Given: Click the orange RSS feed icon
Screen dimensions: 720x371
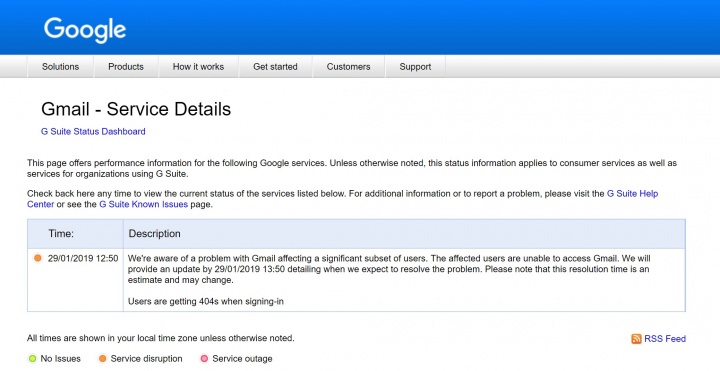Looking at the screenshot, I should (x=636, y=339).
